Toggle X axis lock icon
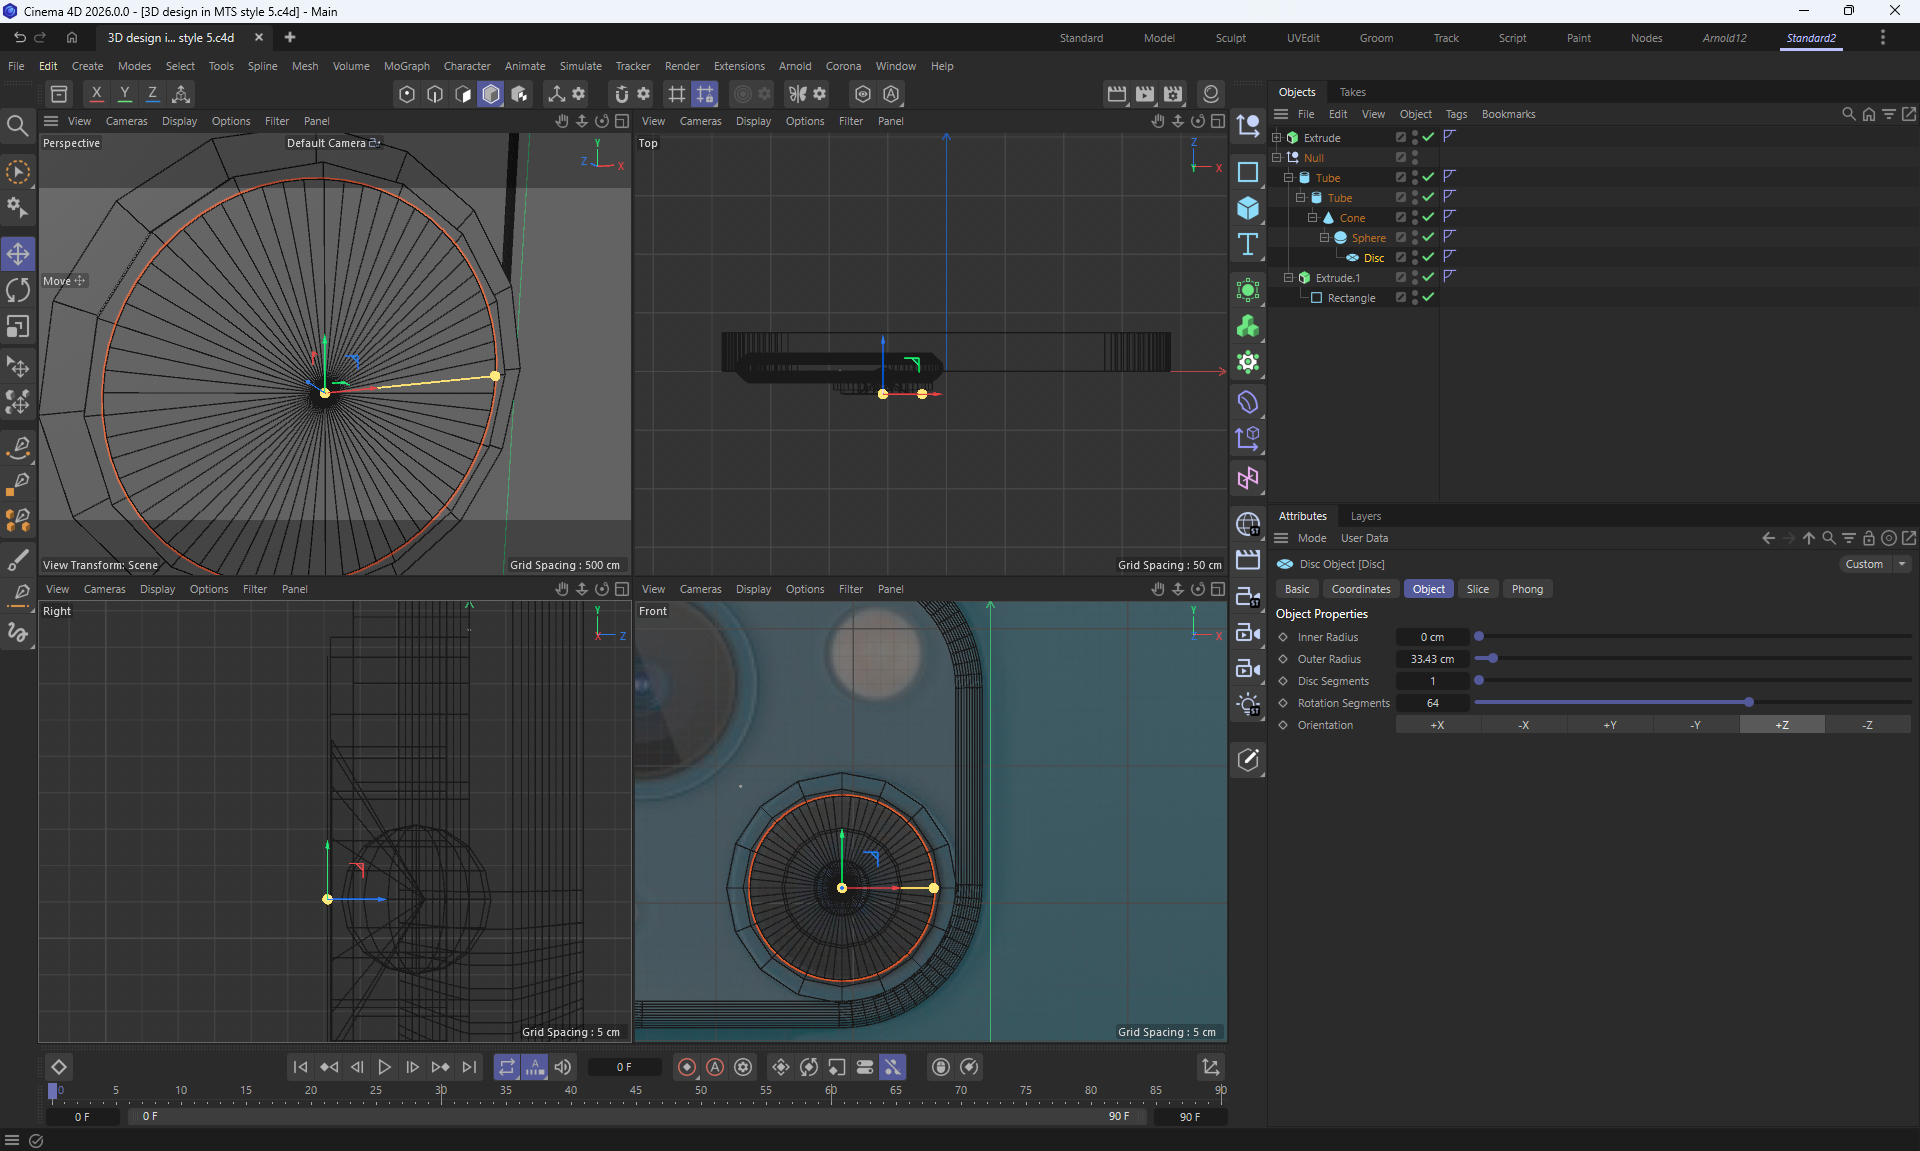This screenshot has height=1151, width=1920. (96, 94)
